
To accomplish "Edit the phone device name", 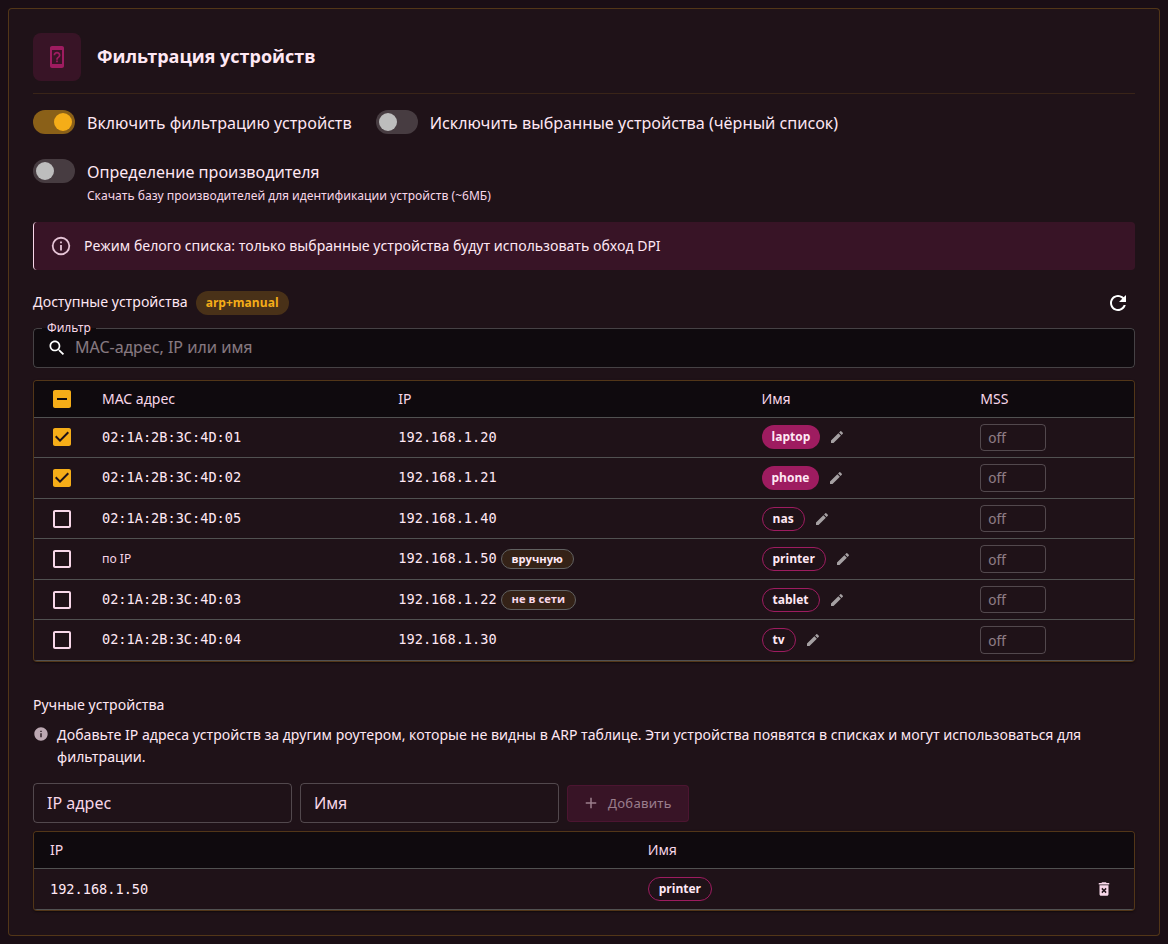I will 836,478.
